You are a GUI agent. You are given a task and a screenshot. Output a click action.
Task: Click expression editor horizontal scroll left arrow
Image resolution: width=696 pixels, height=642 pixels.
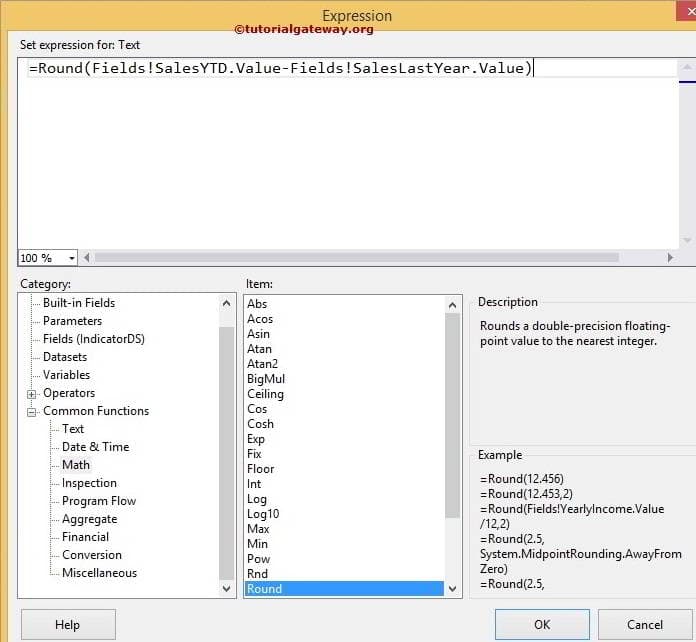(87, 258)
